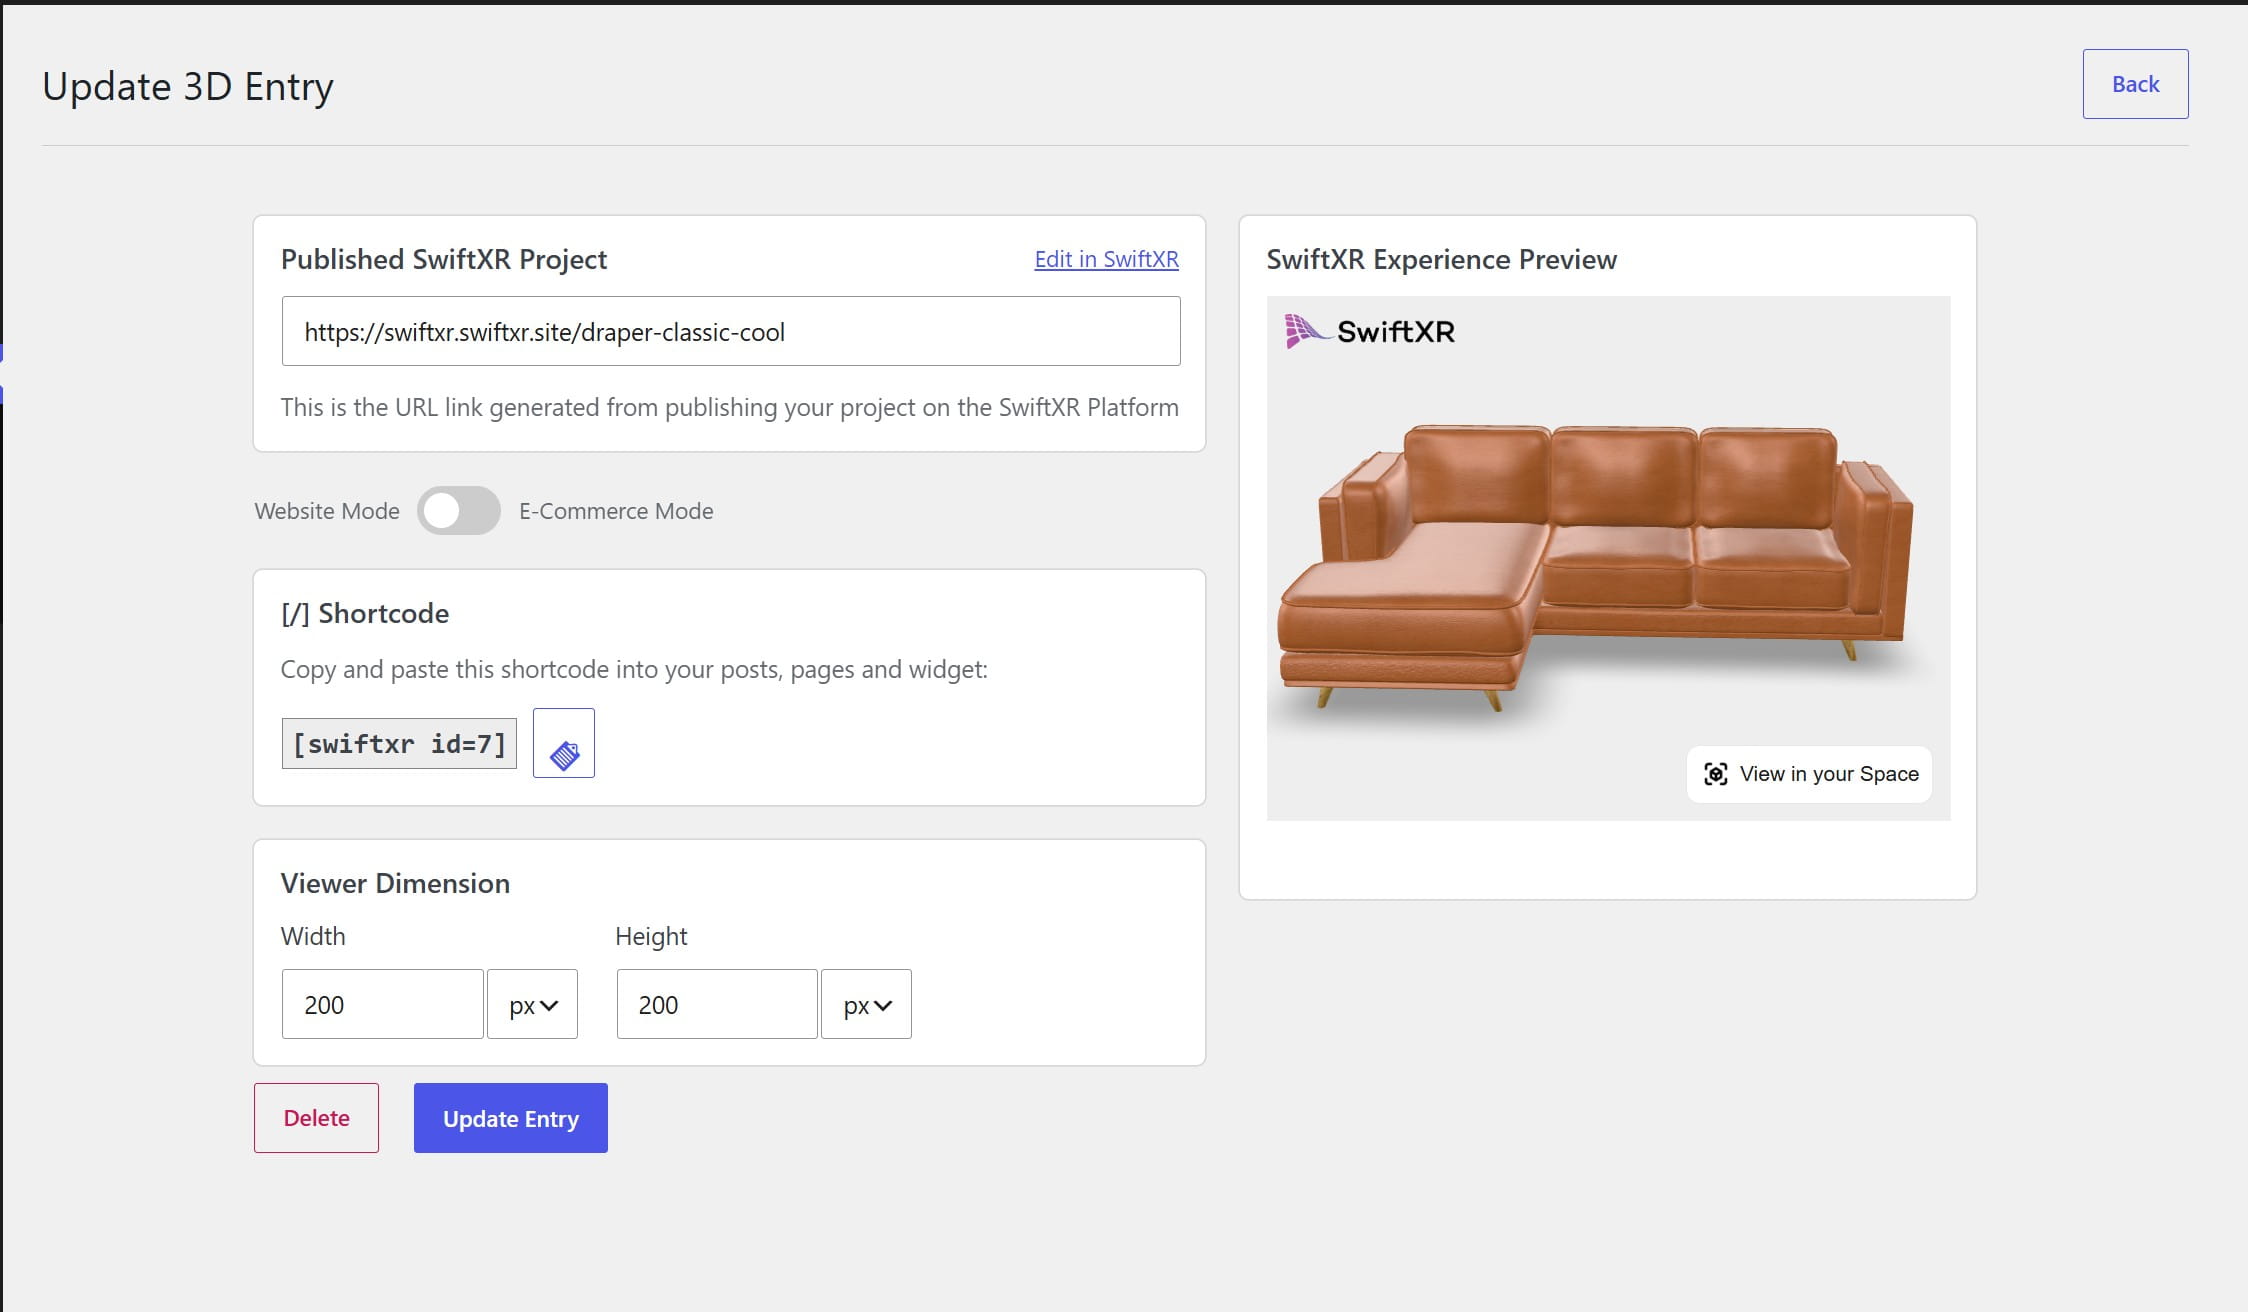2248x1312 pixels.
Task: Click the Viewer Dimension heading
Action: pos(395,883)
